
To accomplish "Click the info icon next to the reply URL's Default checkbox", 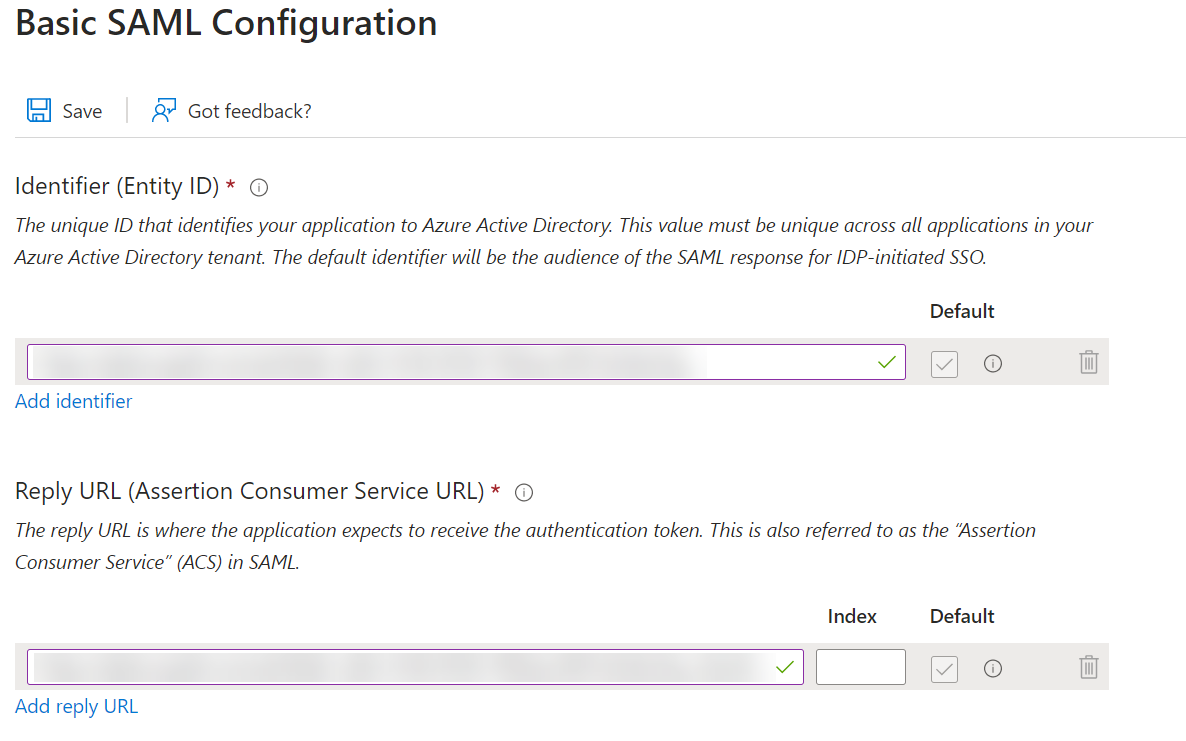I will [x=992, y=669].
